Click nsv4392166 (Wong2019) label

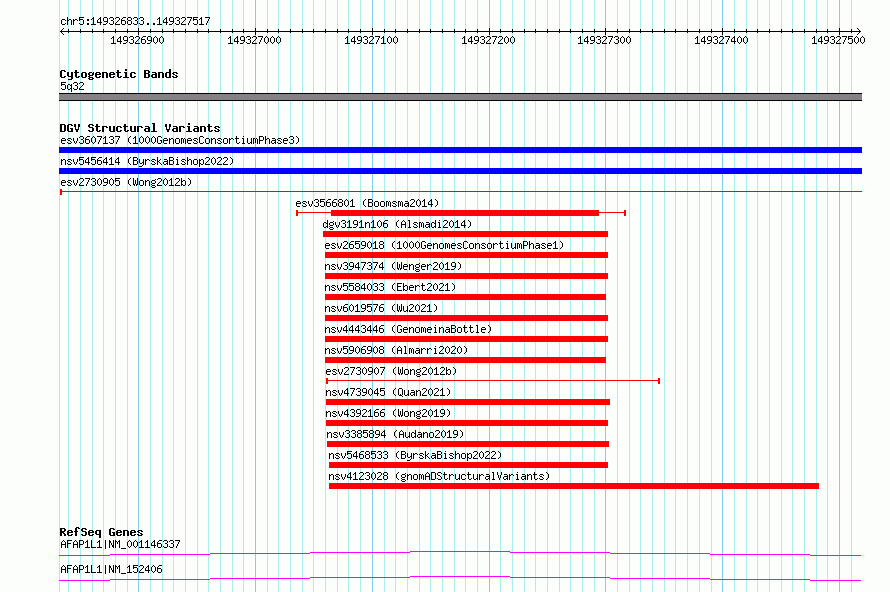388,413
